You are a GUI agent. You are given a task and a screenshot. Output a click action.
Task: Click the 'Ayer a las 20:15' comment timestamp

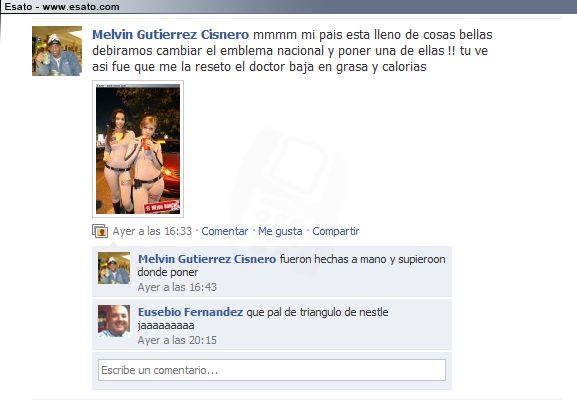tap(177, 340)
